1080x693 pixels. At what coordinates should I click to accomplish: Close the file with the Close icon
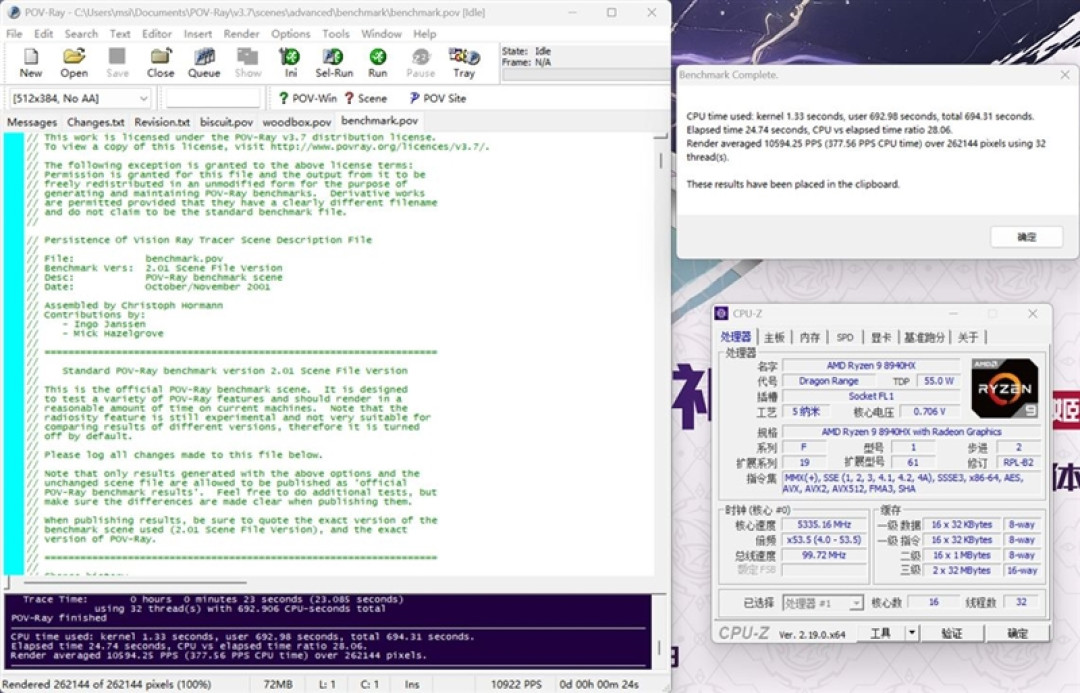(x=160, y=63)
